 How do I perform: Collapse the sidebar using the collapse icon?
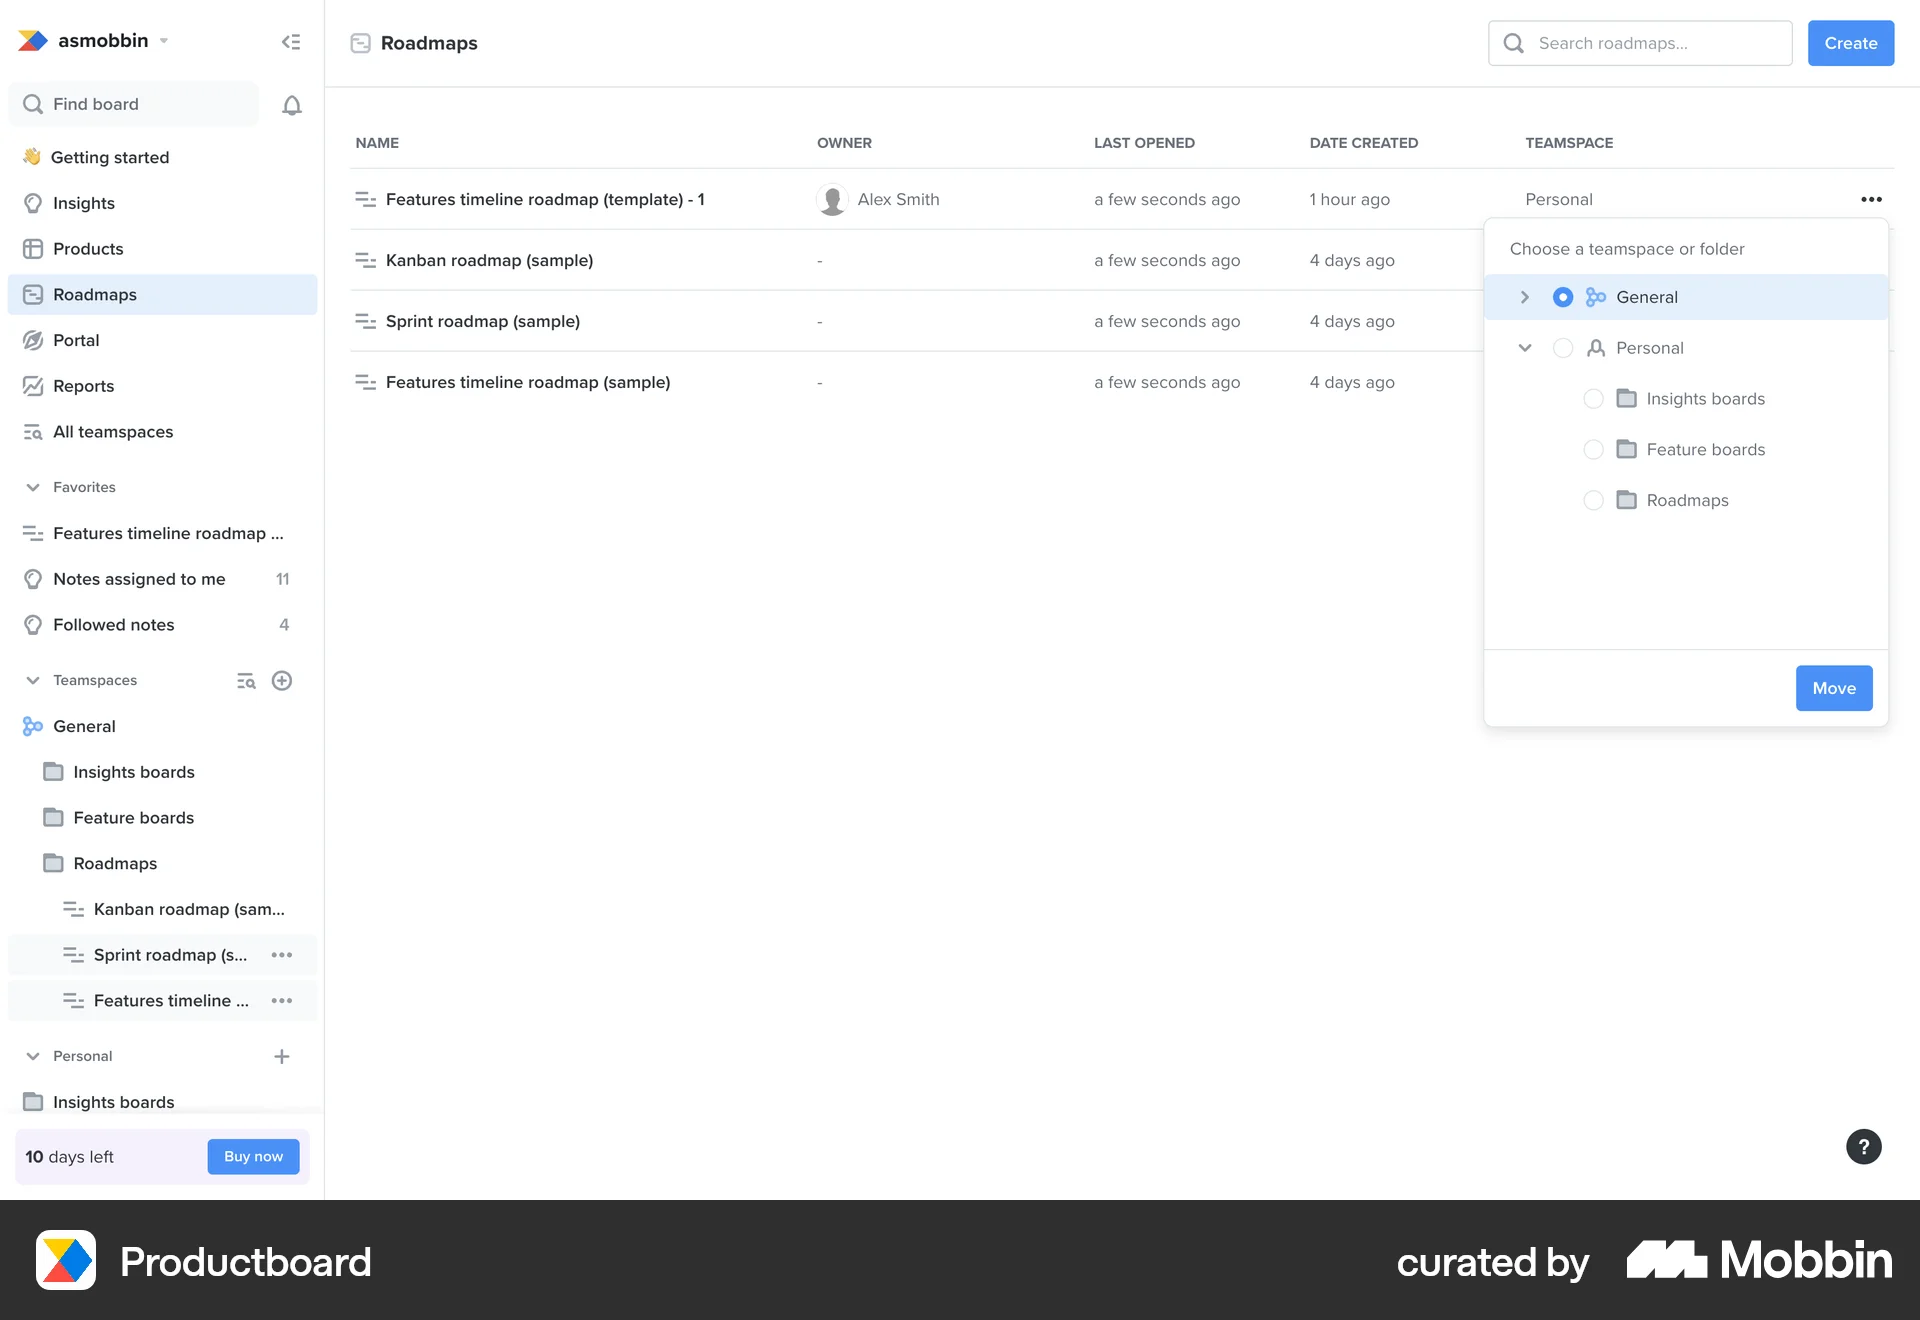291,41
